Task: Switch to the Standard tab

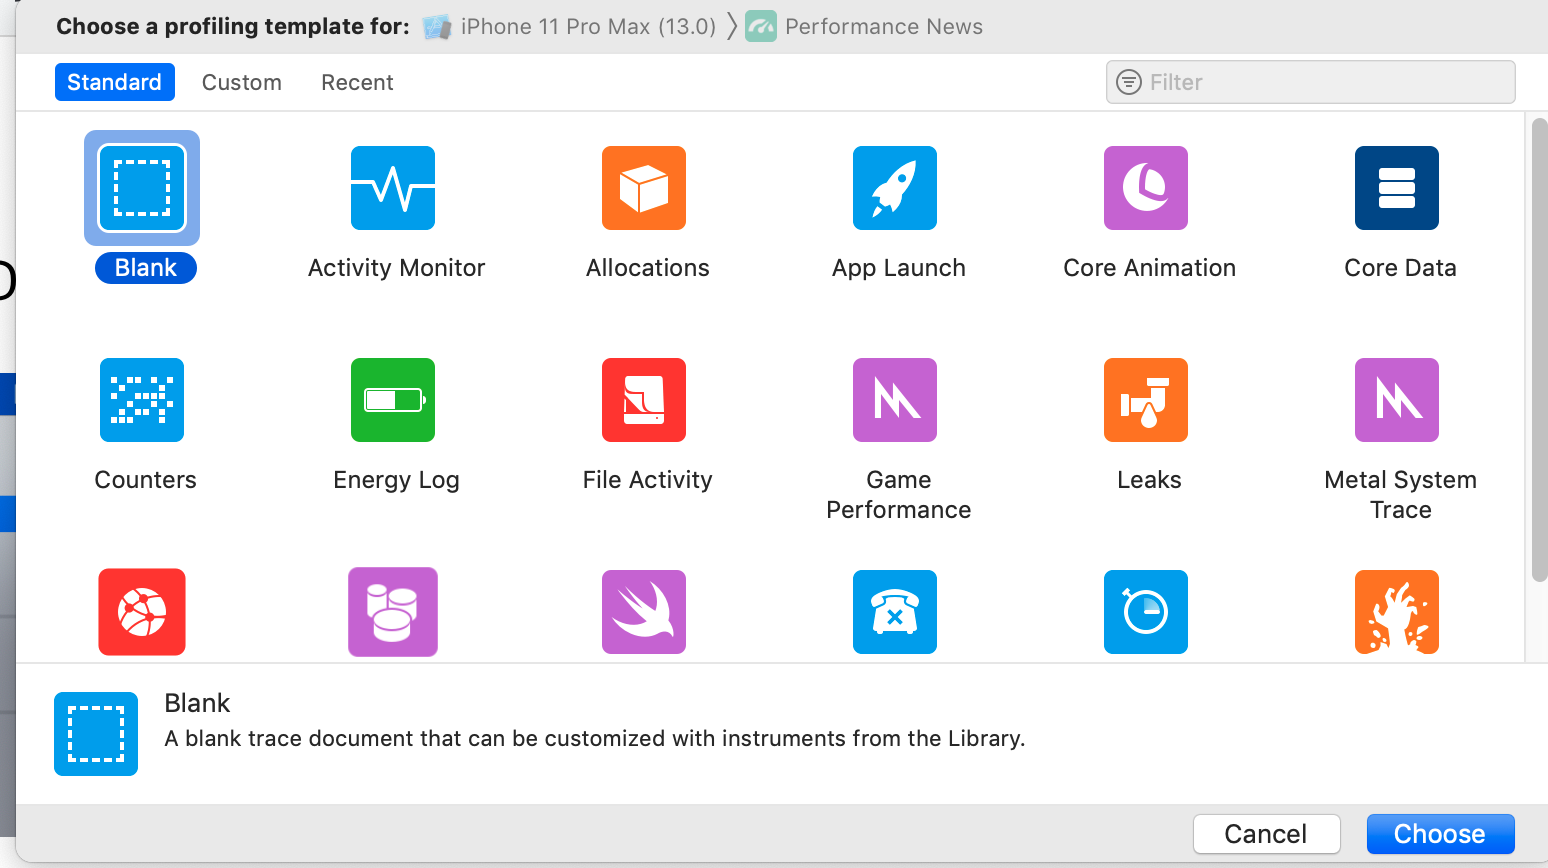Action: [115, 82]
